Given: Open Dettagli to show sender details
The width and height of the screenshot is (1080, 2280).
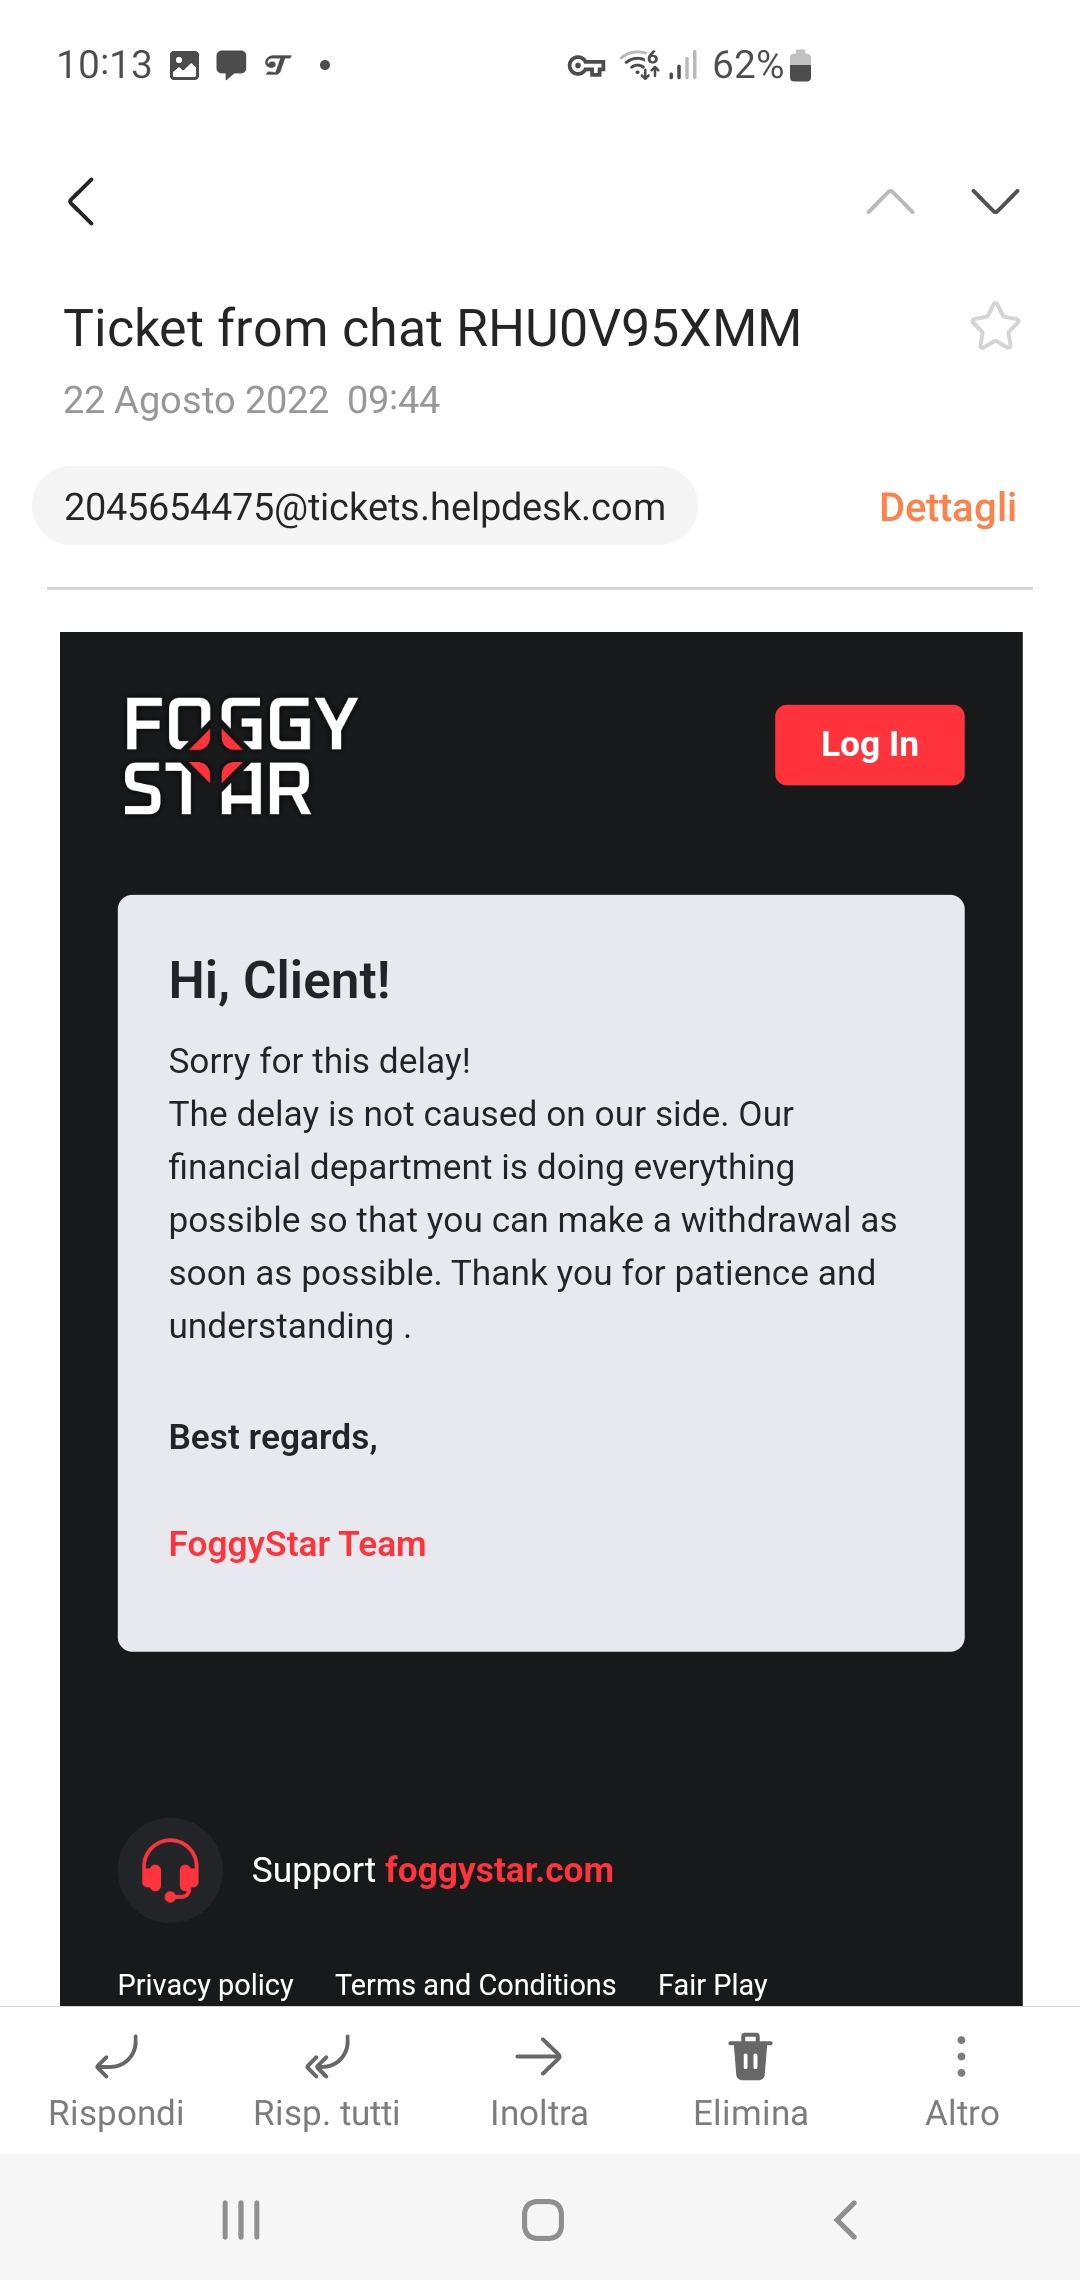Looking at the screenshot, I should tap(947, 507).
